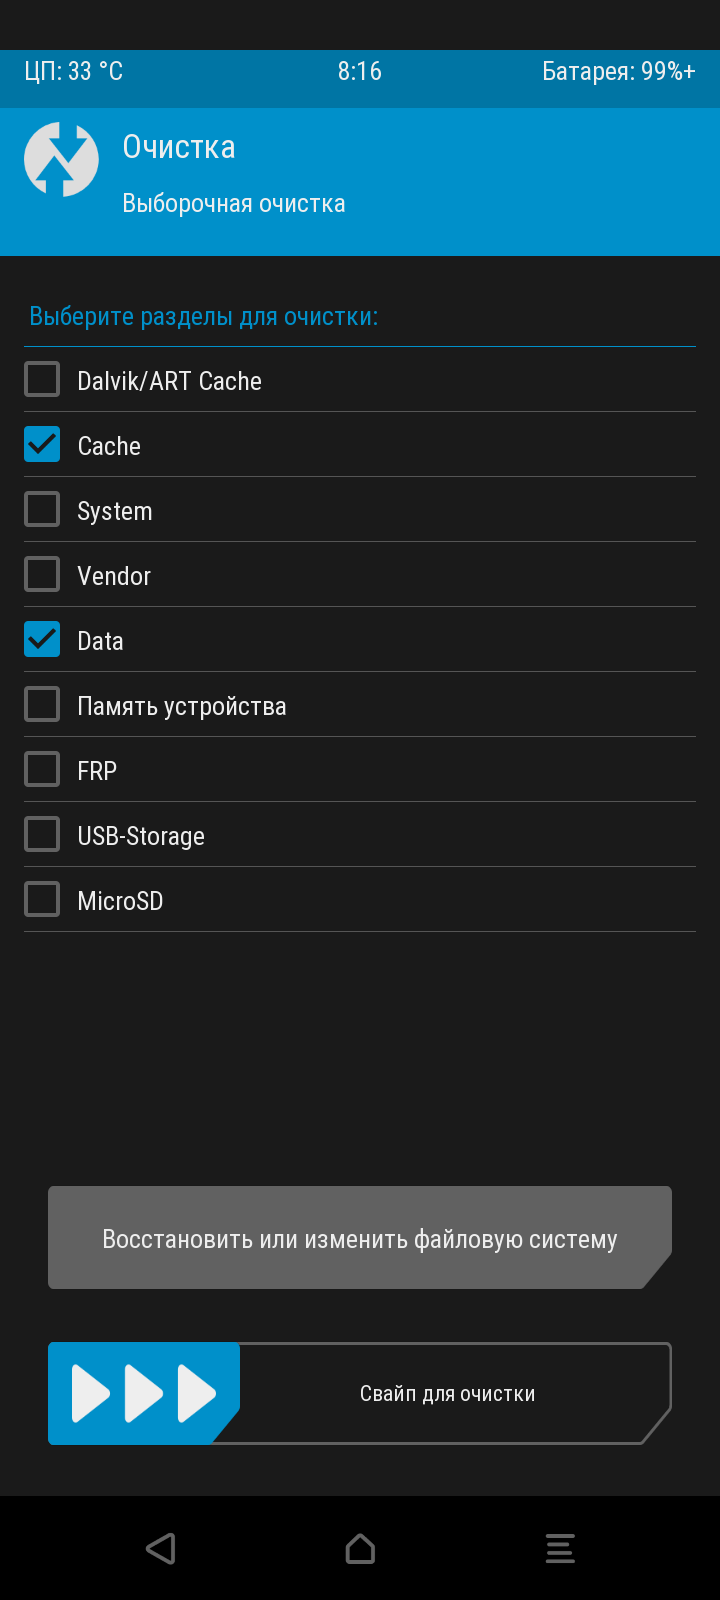
Task: Tap the CPU temperature indicator
Action: point(74,71)
